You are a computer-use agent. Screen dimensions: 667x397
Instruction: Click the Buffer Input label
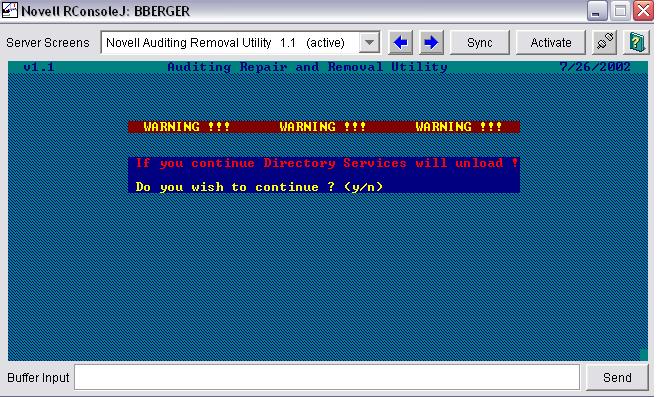point(38,377)
